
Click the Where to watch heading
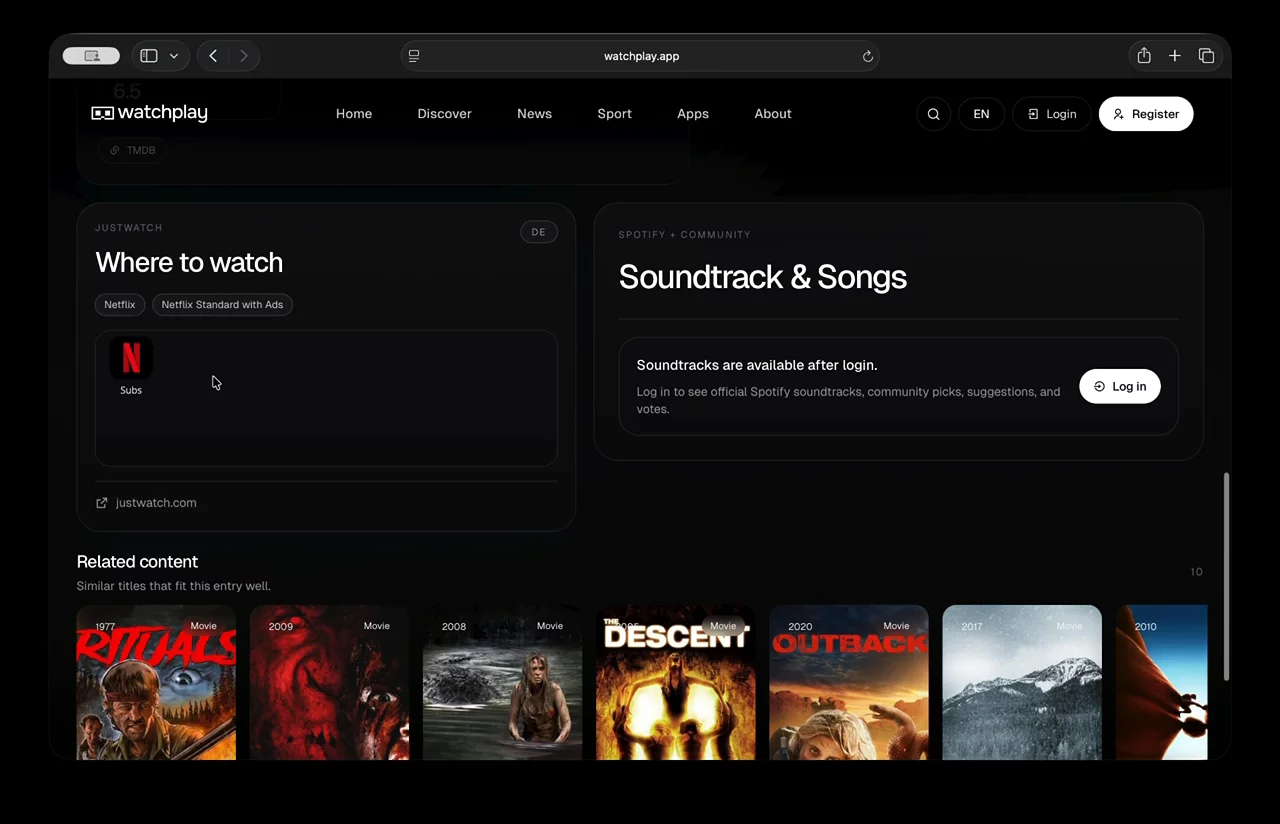pos(189,263)
